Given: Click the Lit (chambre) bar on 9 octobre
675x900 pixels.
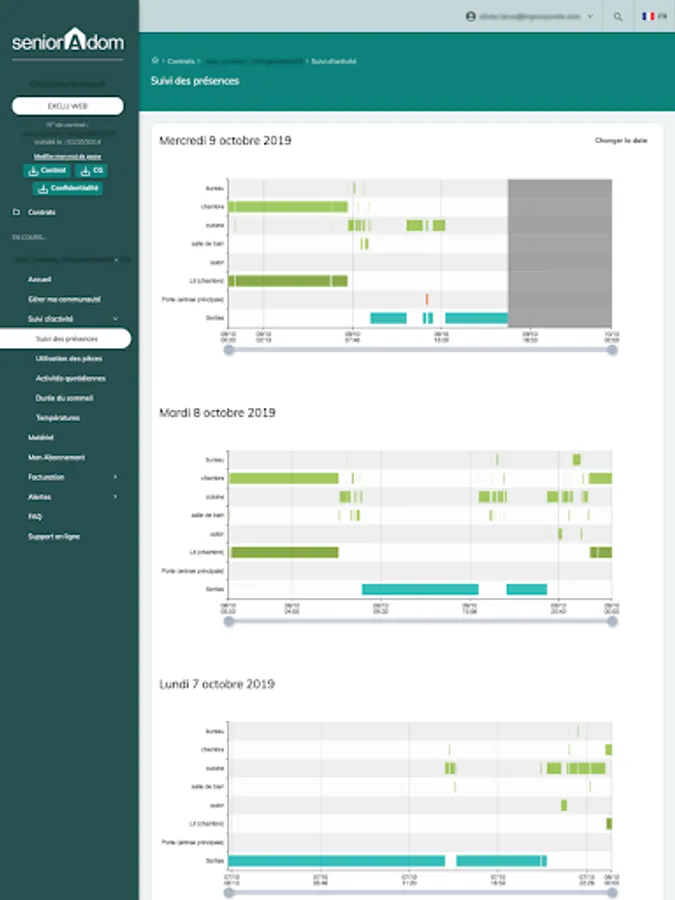Looking at the screenshot, I should 288,281.
